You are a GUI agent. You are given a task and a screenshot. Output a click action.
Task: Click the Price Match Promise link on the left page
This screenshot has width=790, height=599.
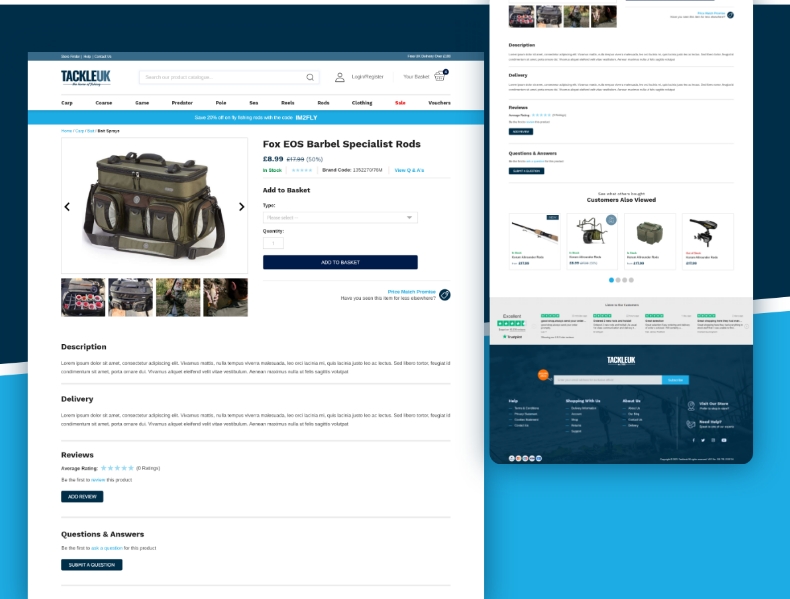(412, 292)
